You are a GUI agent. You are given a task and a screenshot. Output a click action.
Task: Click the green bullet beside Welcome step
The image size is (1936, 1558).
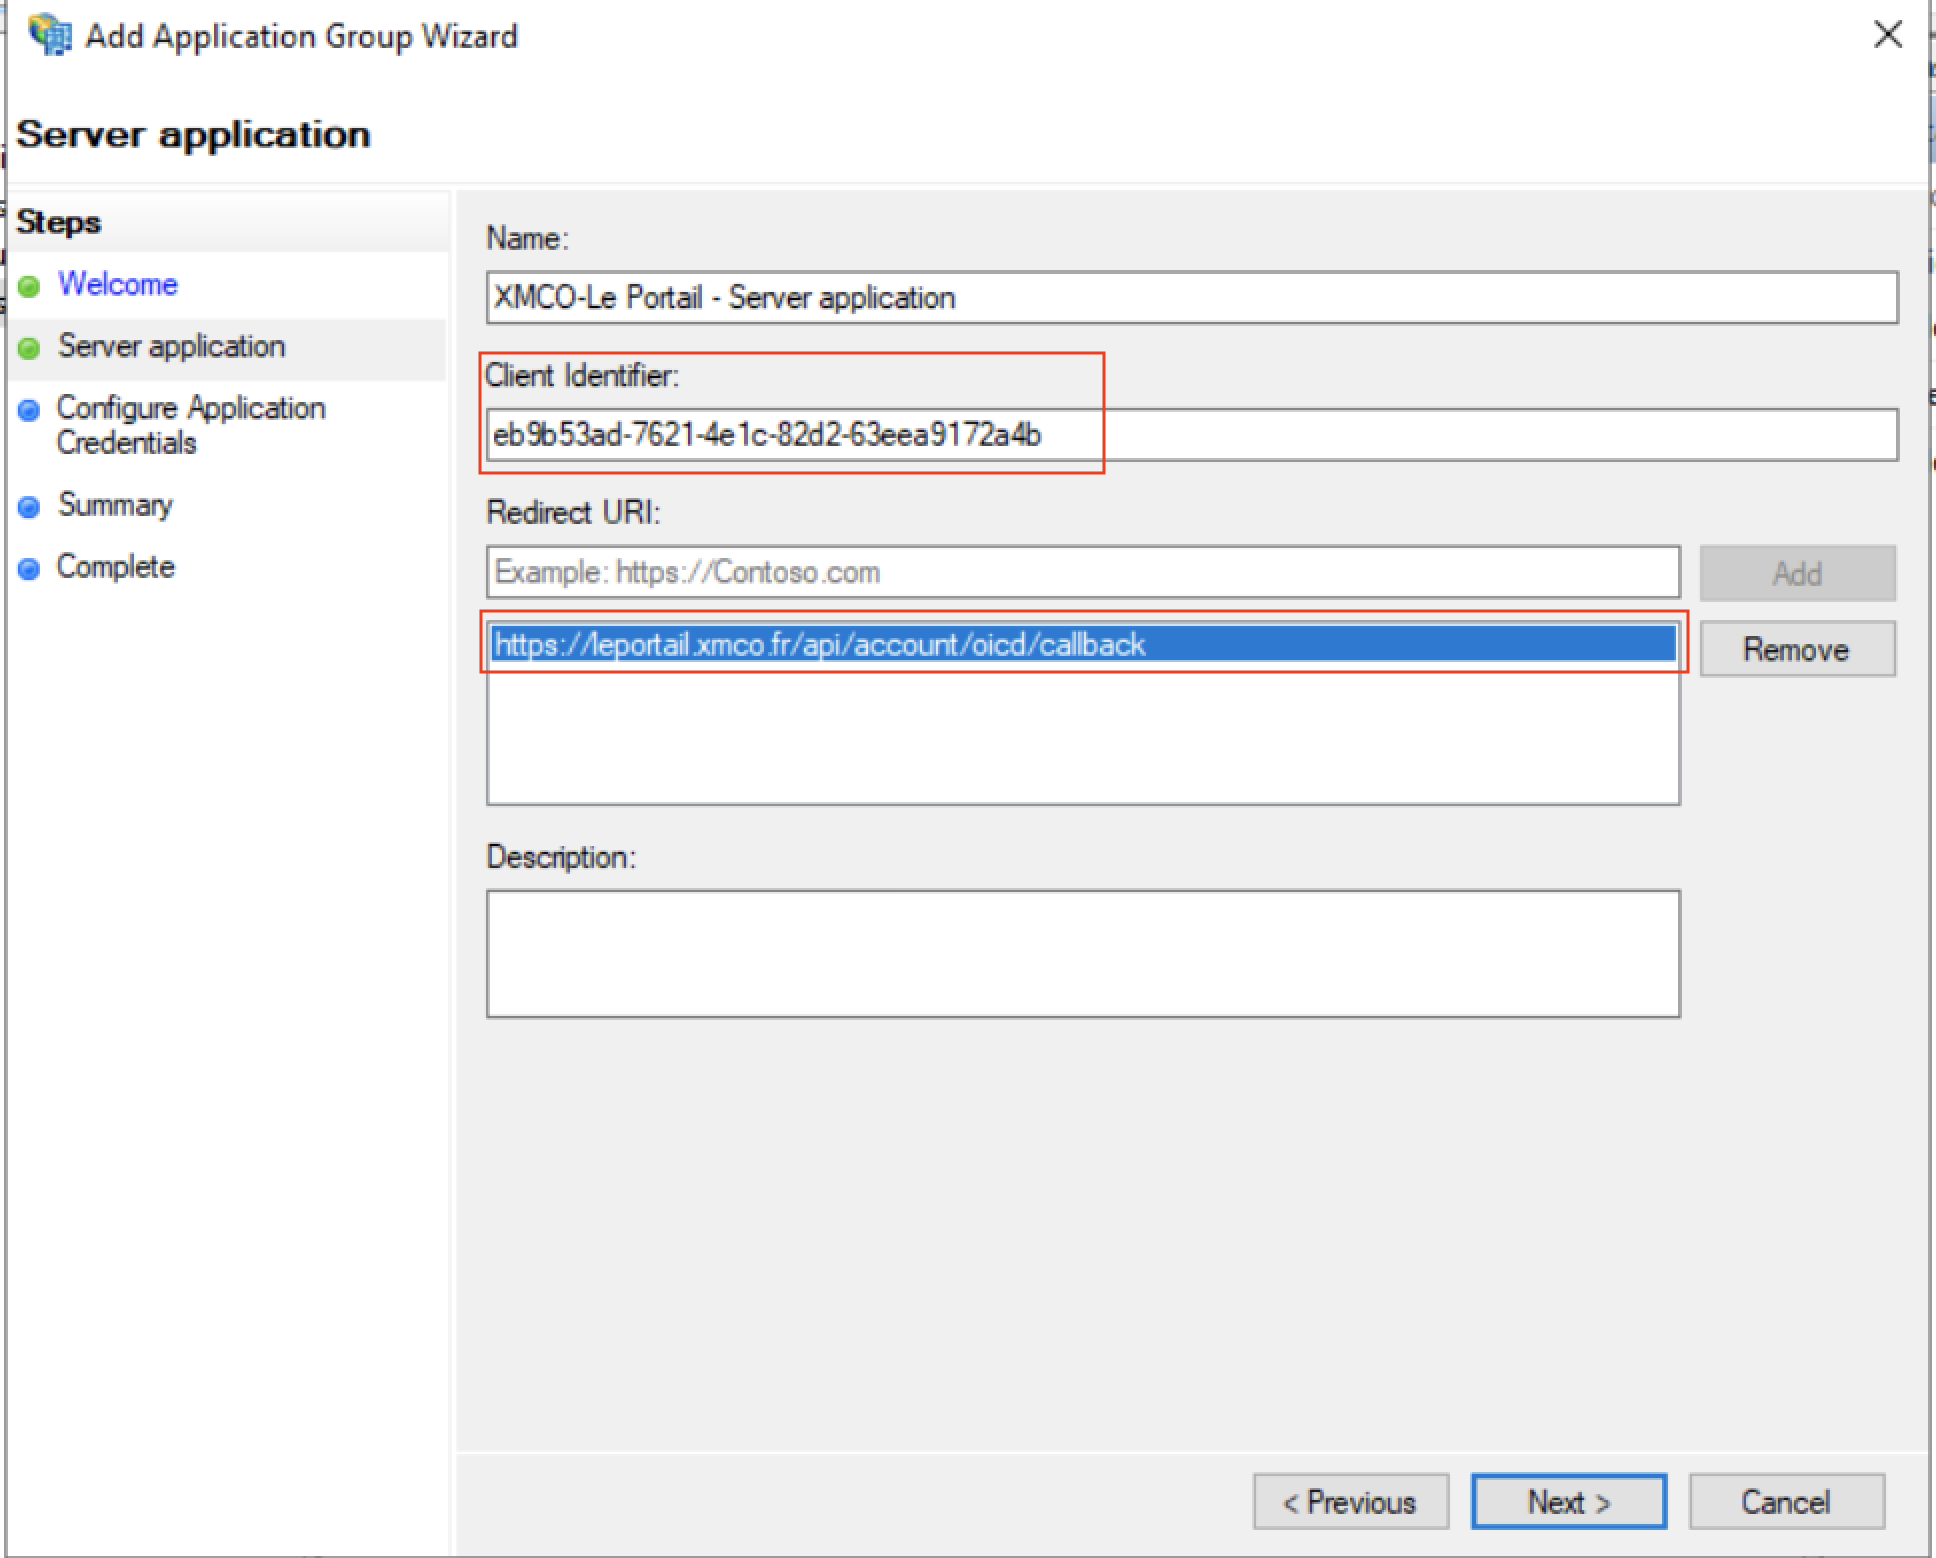pyautogui.click(x=30, y=286)
